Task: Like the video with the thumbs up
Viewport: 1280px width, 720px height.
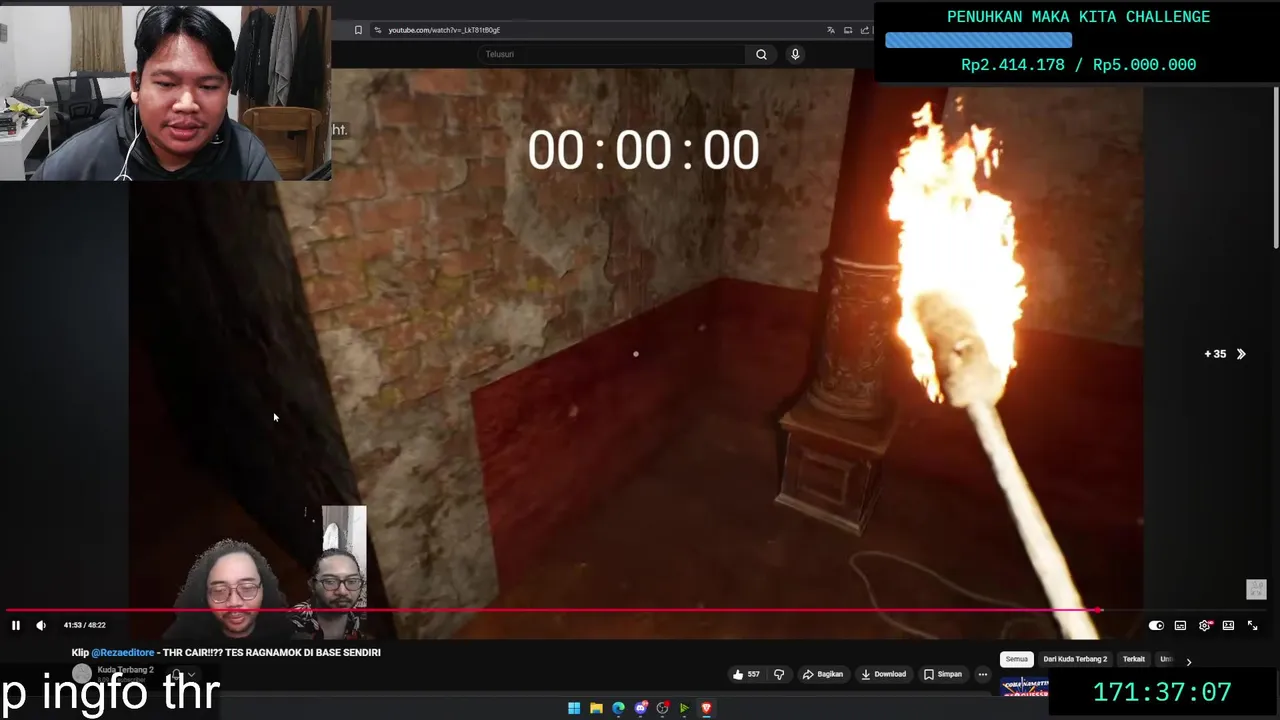Action: 738,674
